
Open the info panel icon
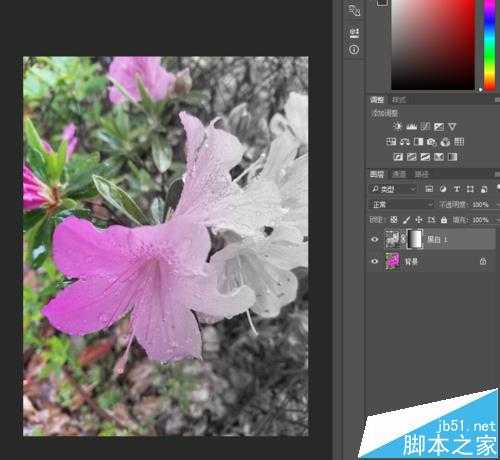tap(354, 50)
